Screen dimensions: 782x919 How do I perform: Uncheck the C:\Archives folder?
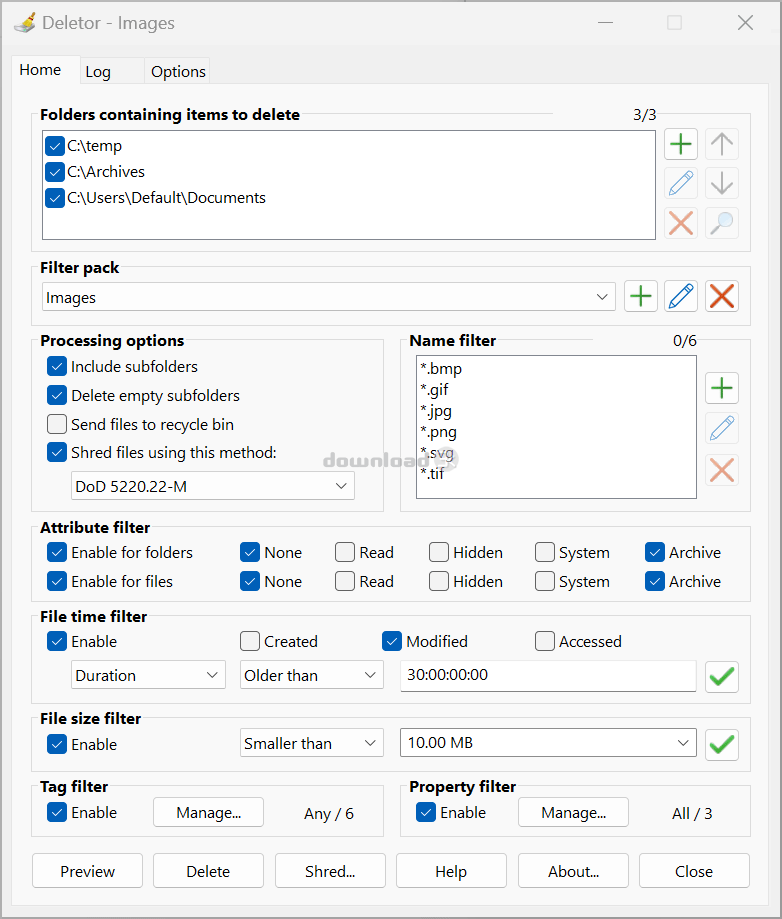pyautogui.click(x=55, y=172)
